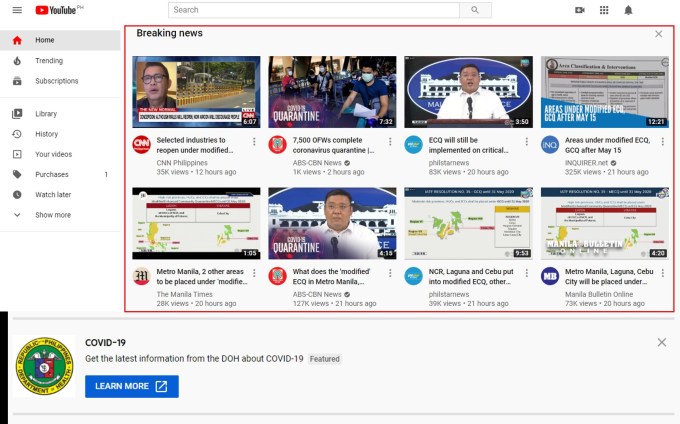Open the create video camera icon
680x424 pixels.
pyautogui.click(x=580, y=10)
